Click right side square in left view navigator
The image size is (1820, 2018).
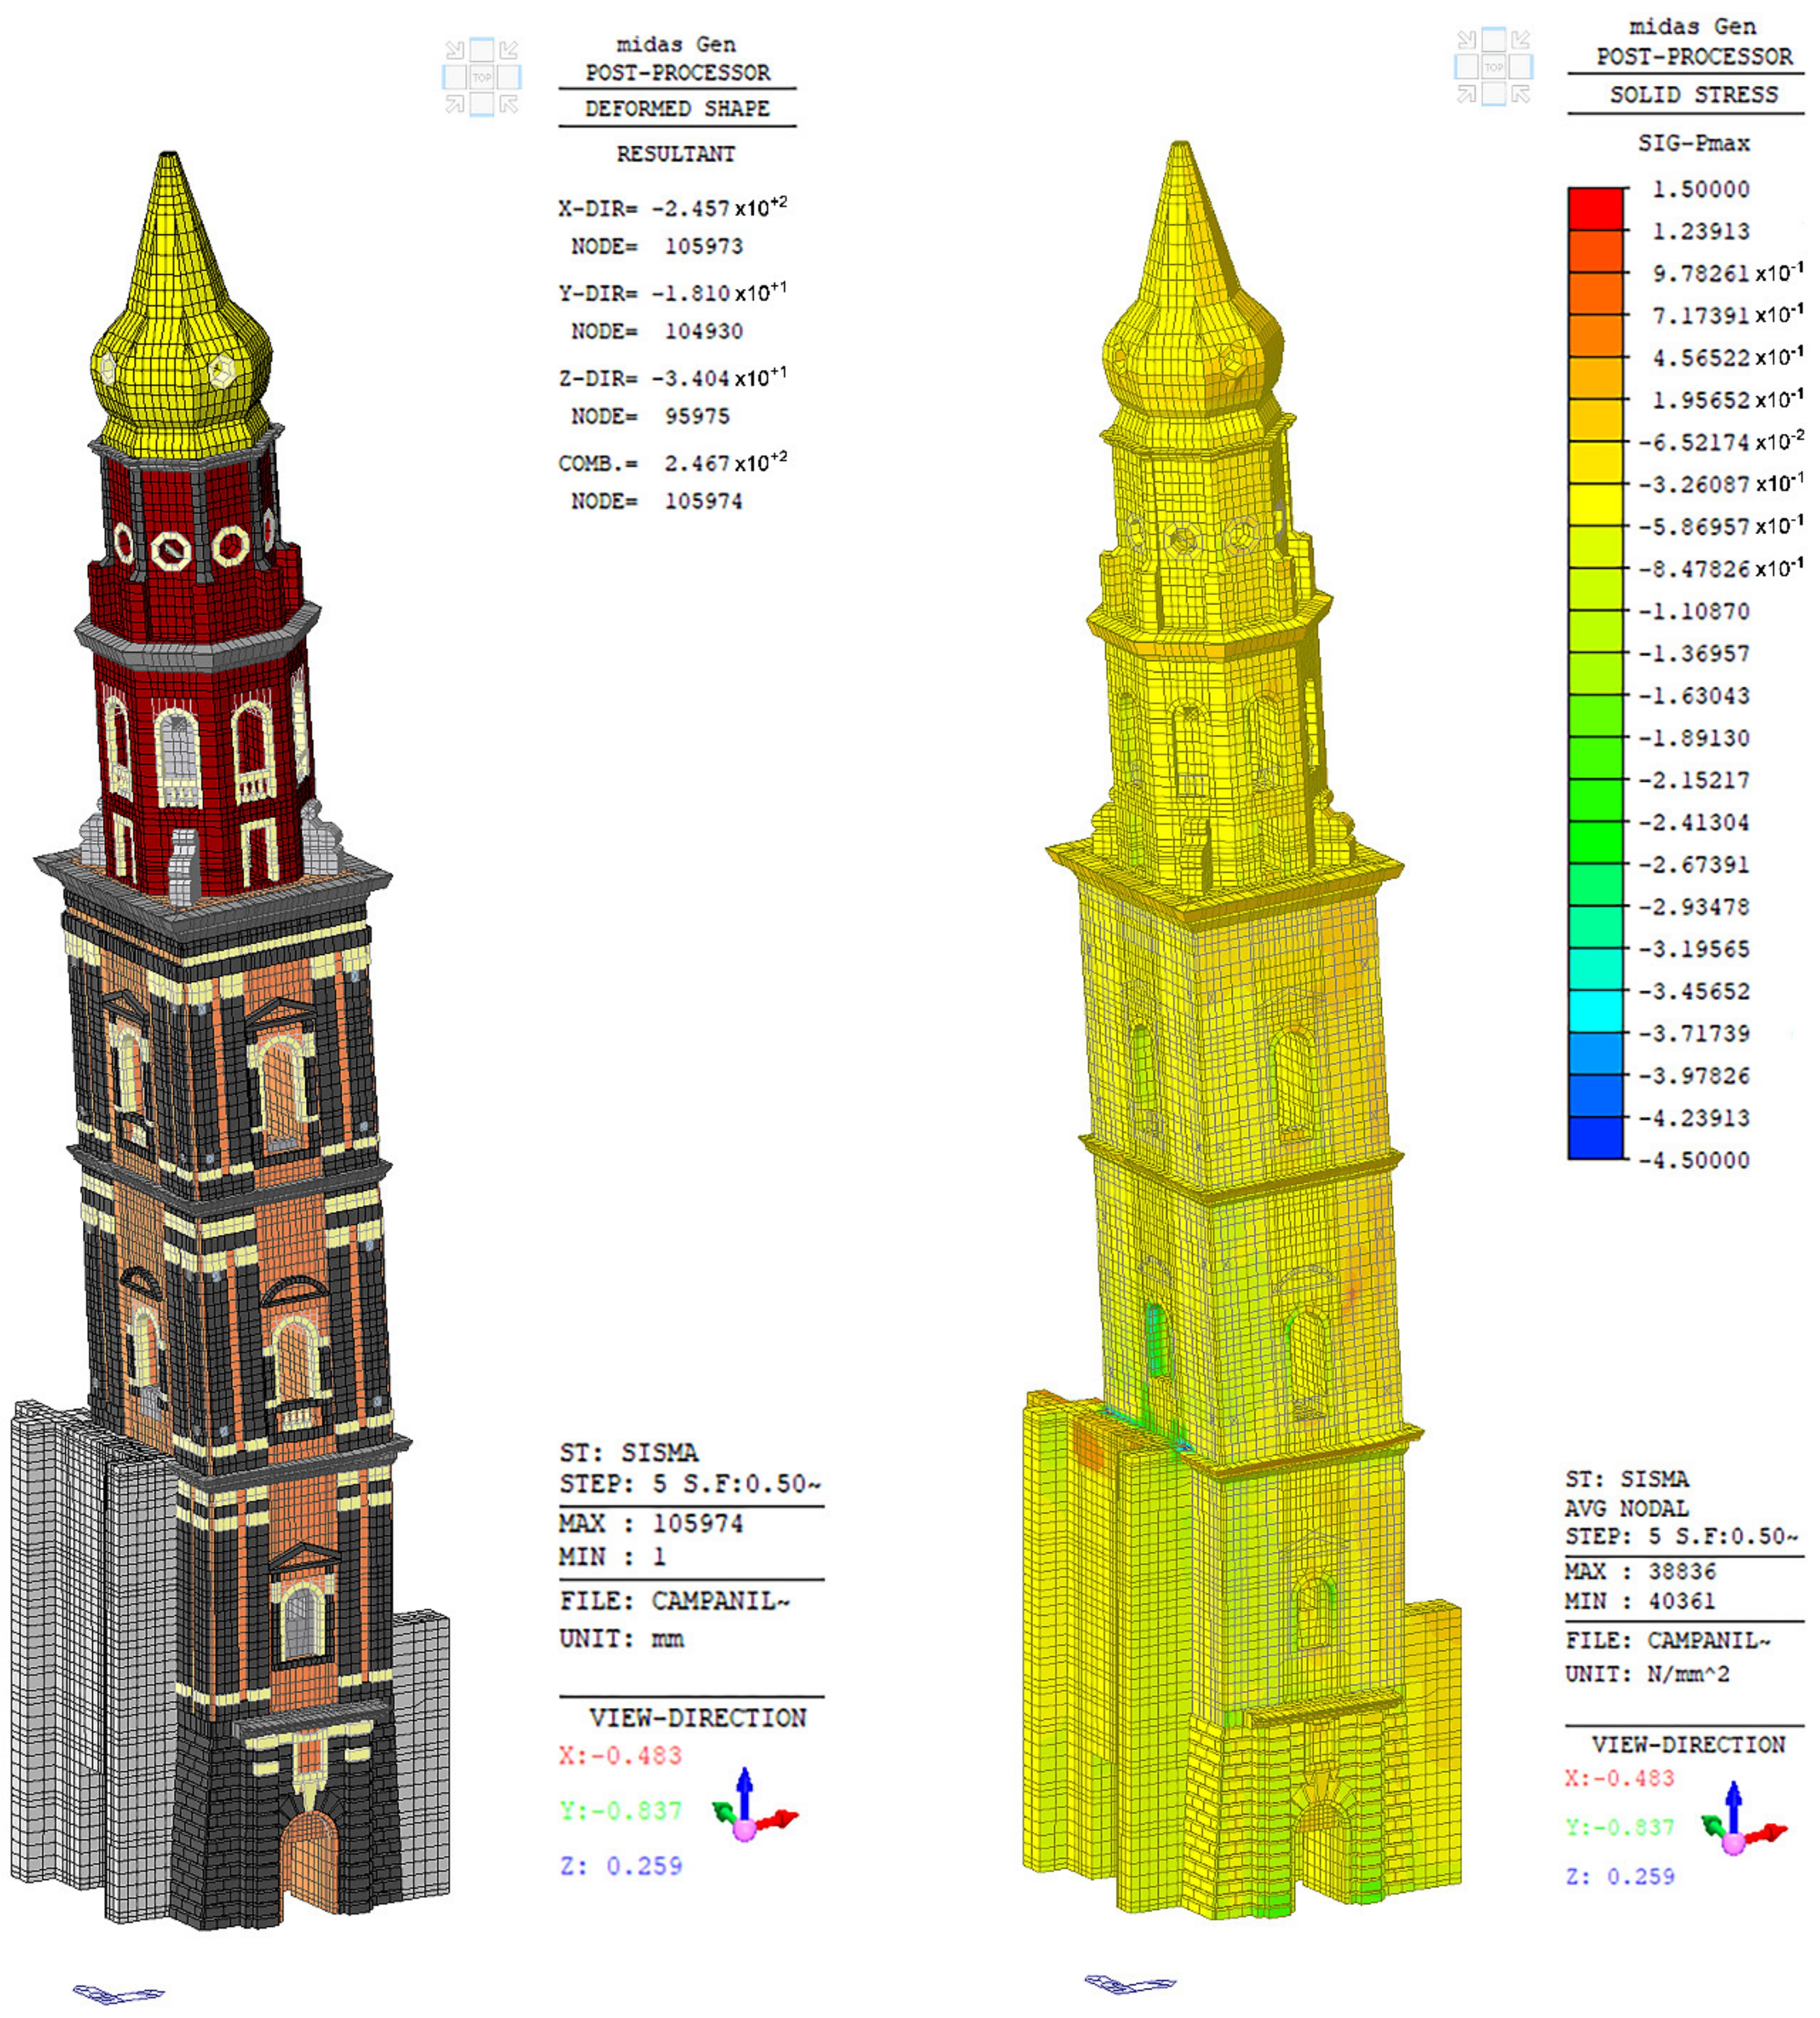510,77
